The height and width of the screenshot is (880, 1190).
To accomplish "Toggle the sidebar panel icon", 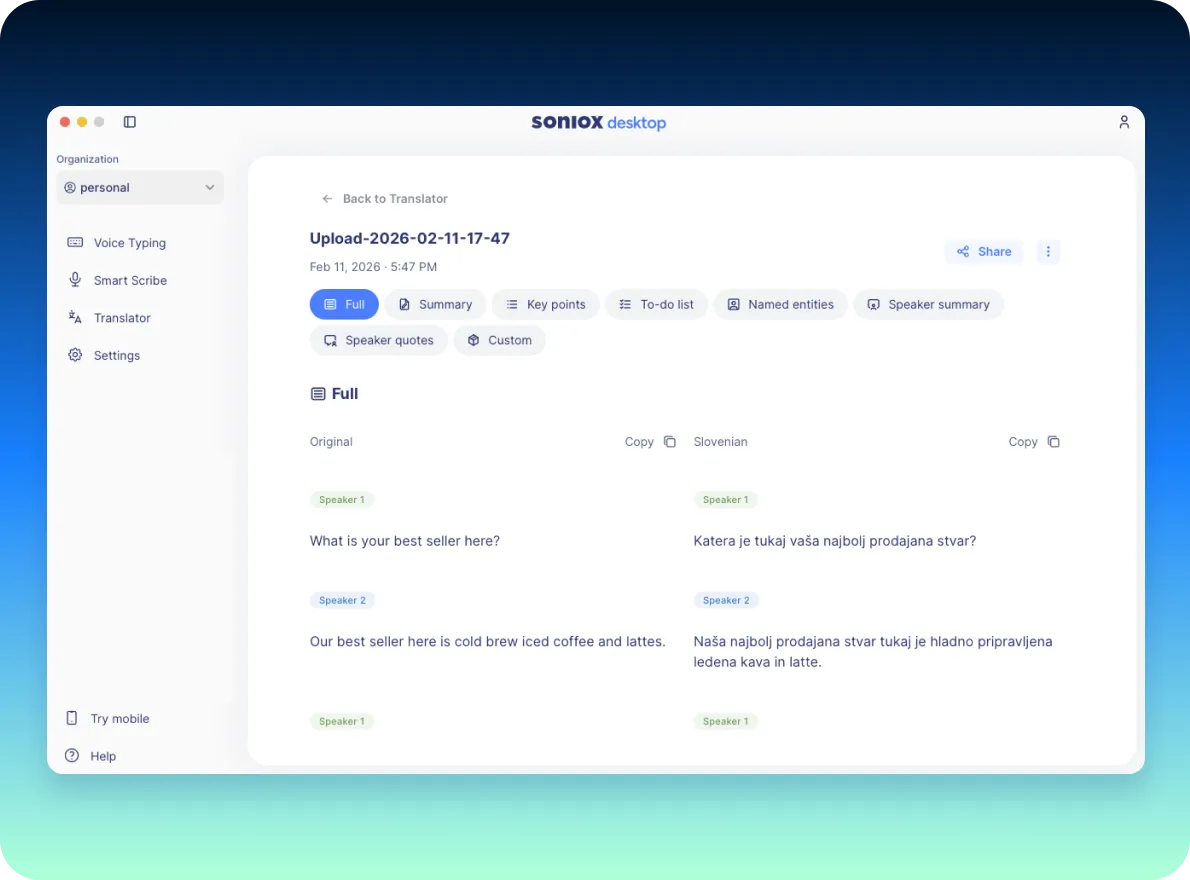I will (130, 122).
